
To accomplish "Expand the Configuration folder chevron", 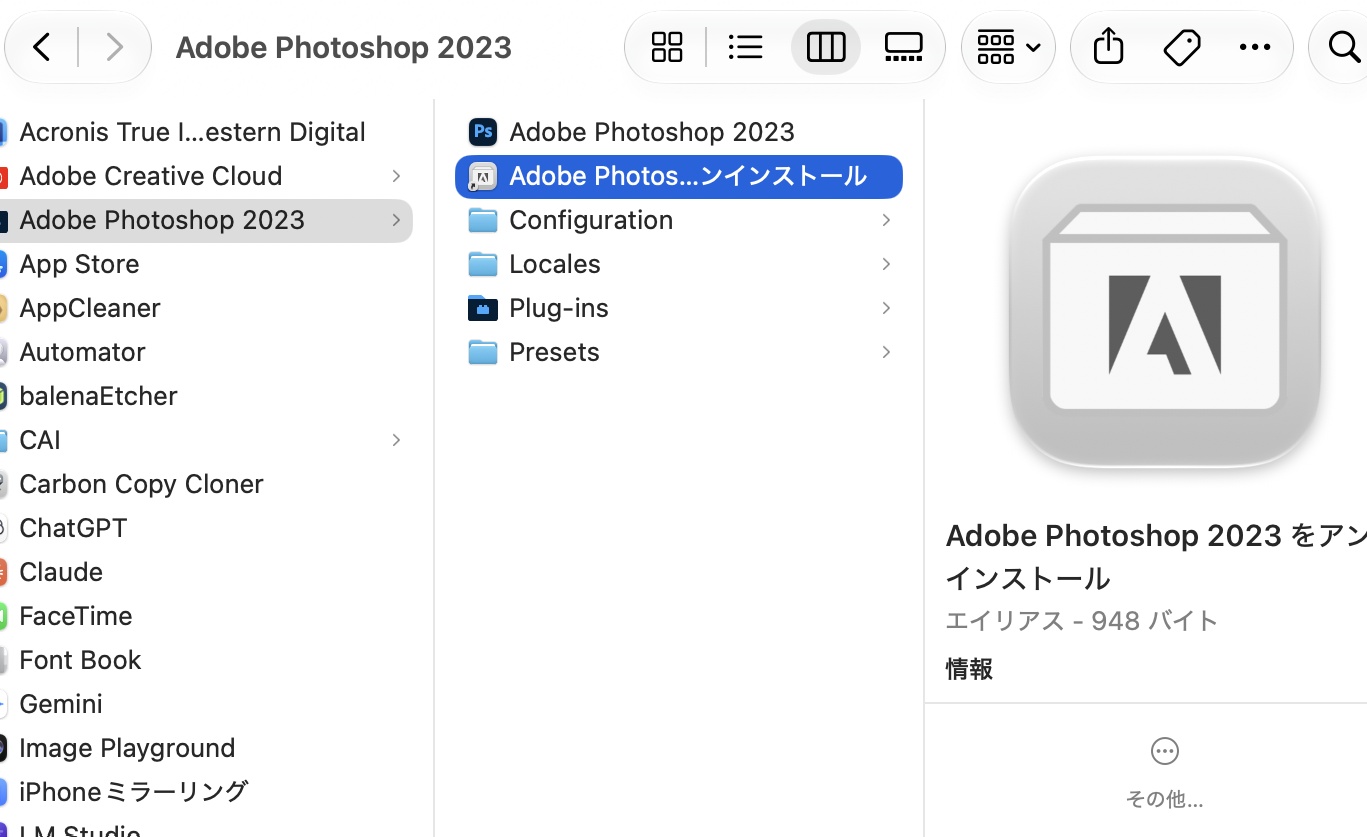I will coord(886,220).
